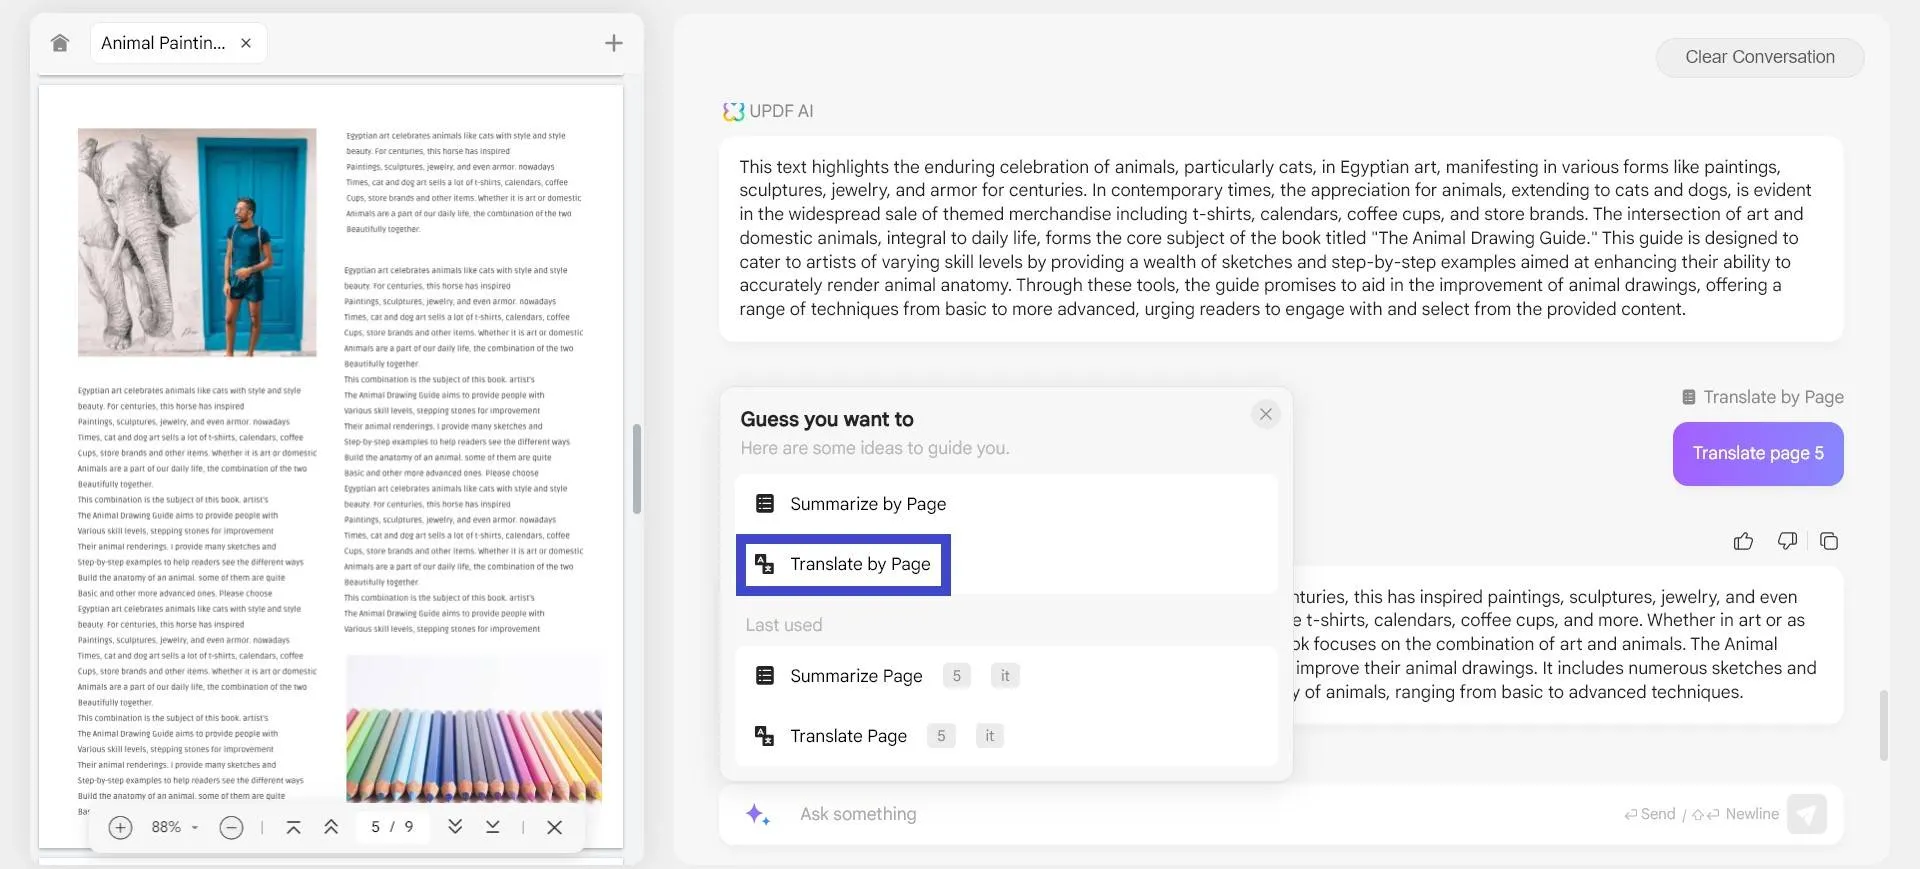Click the PDF viewer vertical scrollbar
The width and height of the screenshot is (1920, 869).
tap(636, 469)
